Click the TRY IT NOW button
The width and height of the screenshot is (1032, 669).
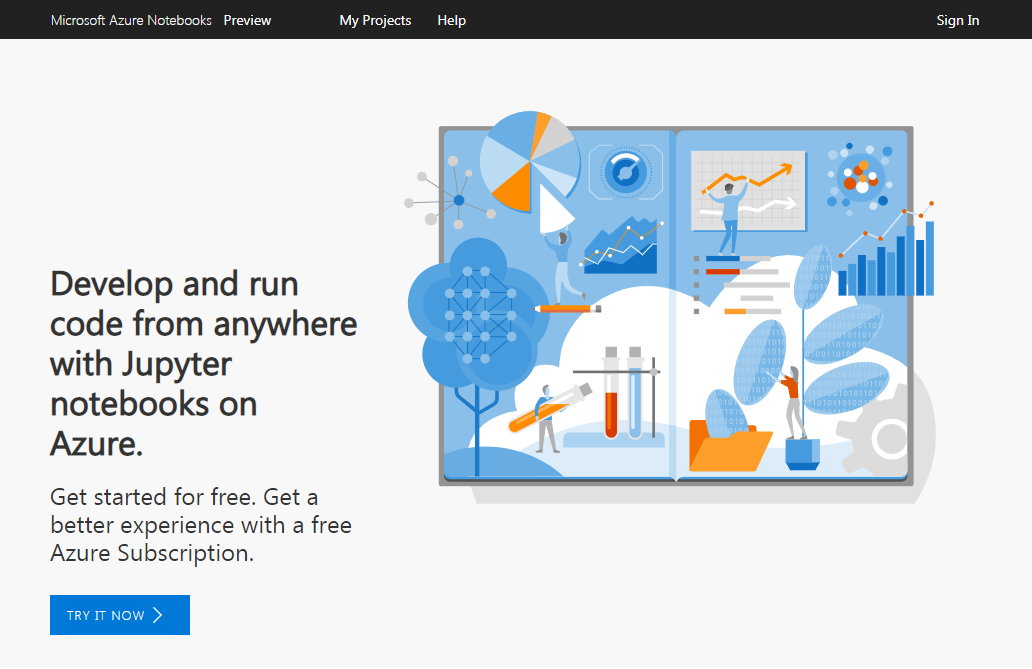tap(120, 615)
